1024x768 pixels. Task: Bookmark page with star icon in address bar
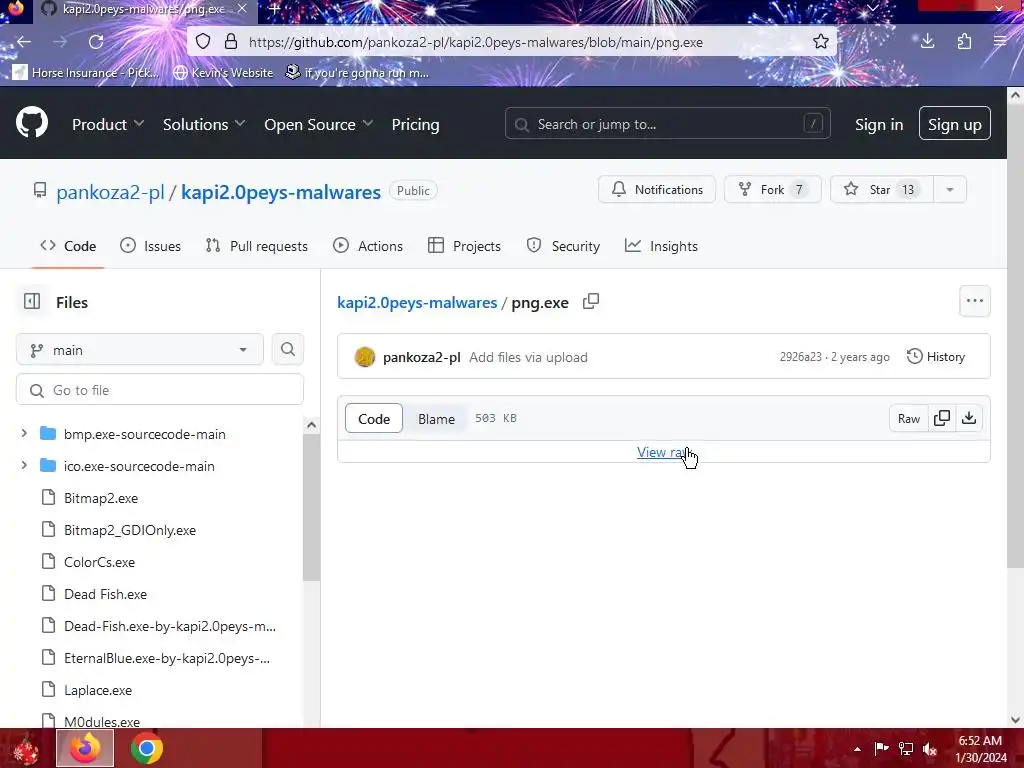(x=820, y=42)
